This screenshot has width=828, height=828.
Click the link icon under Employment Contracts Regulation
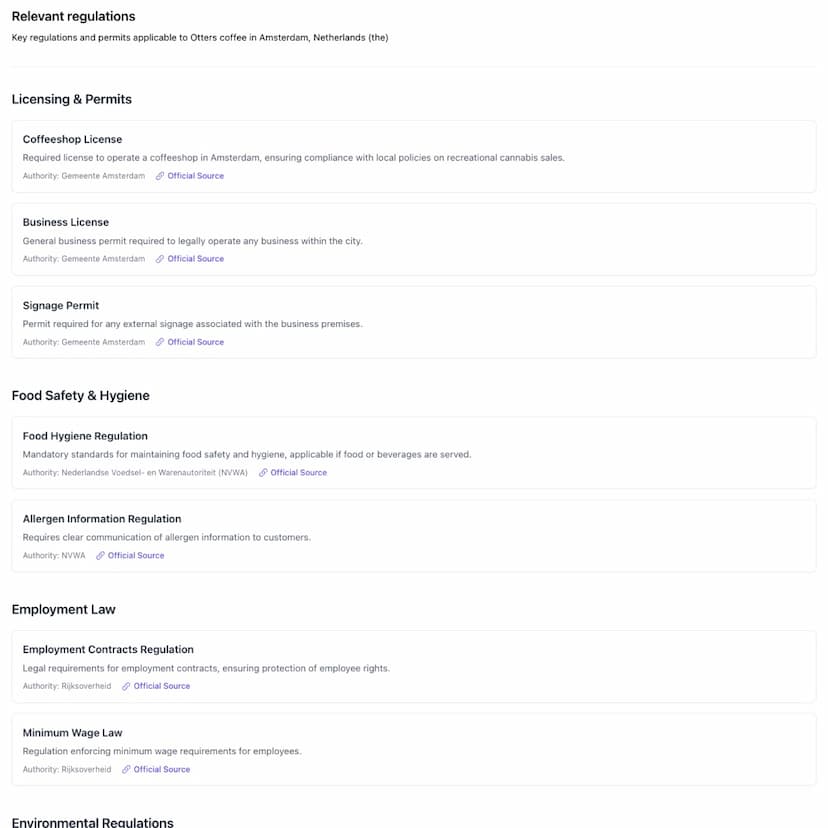[x=126, y=687]
